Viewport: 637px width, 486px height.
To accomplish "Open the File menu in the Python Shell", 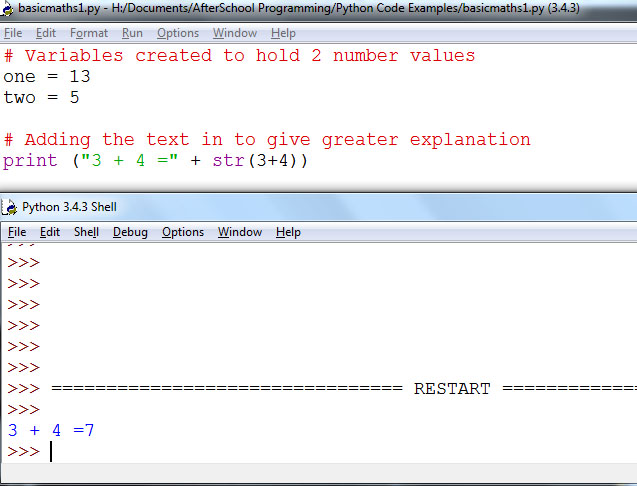I will pos(17,232).
